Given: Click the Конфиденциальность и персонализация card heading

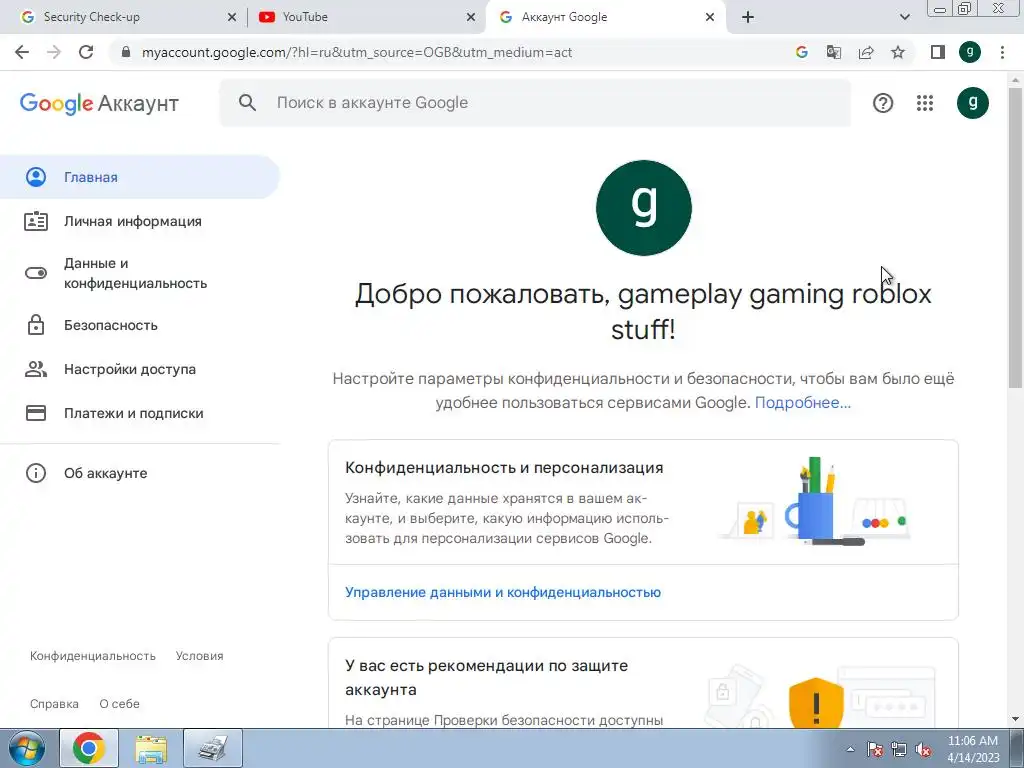Looking at the screenshot, I should (x=504, y=468).
